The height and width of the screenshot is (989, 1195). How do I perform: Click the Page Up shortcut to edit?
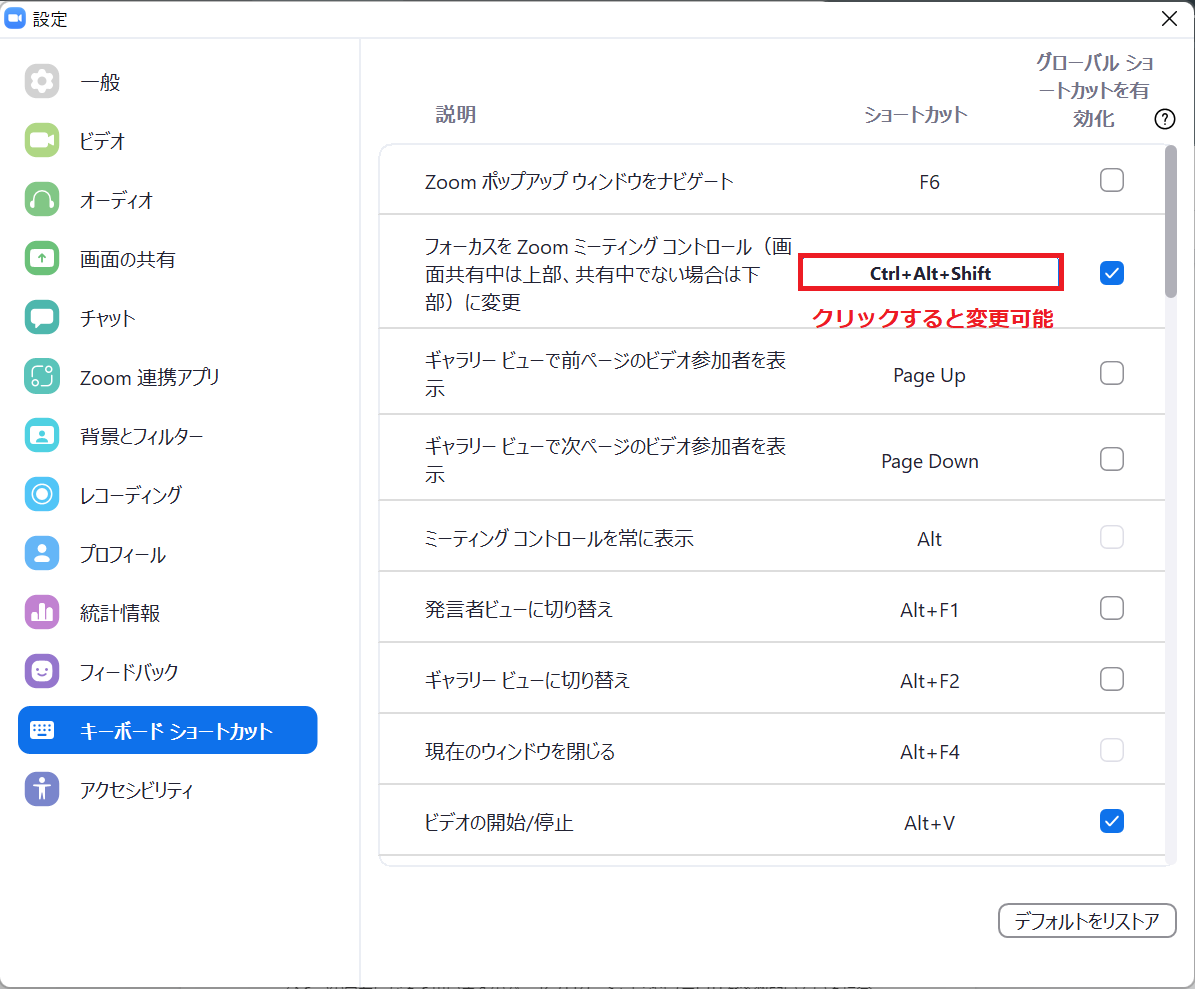point(929,376)
